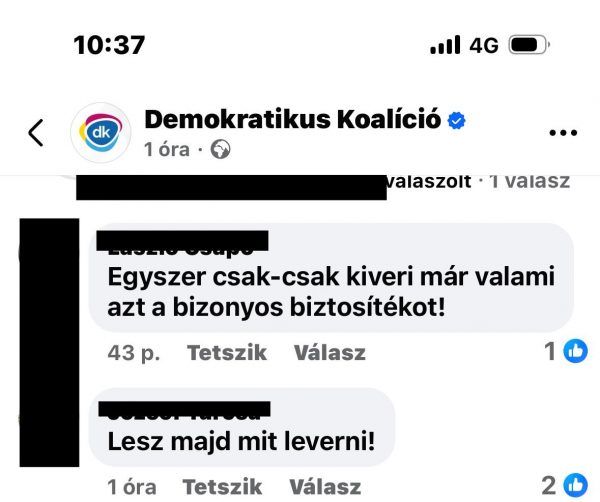Tap the '1 óra' post timestamp
600x502 pixels.
(166, 149)
